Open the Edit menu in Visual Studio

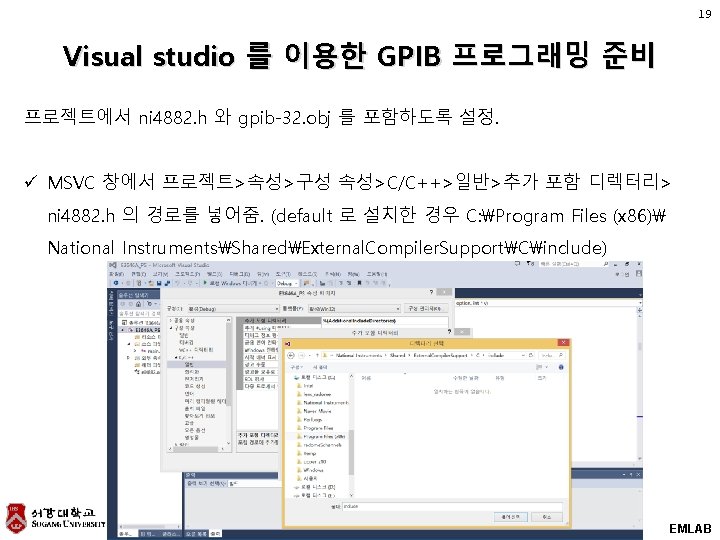point(138,274)
